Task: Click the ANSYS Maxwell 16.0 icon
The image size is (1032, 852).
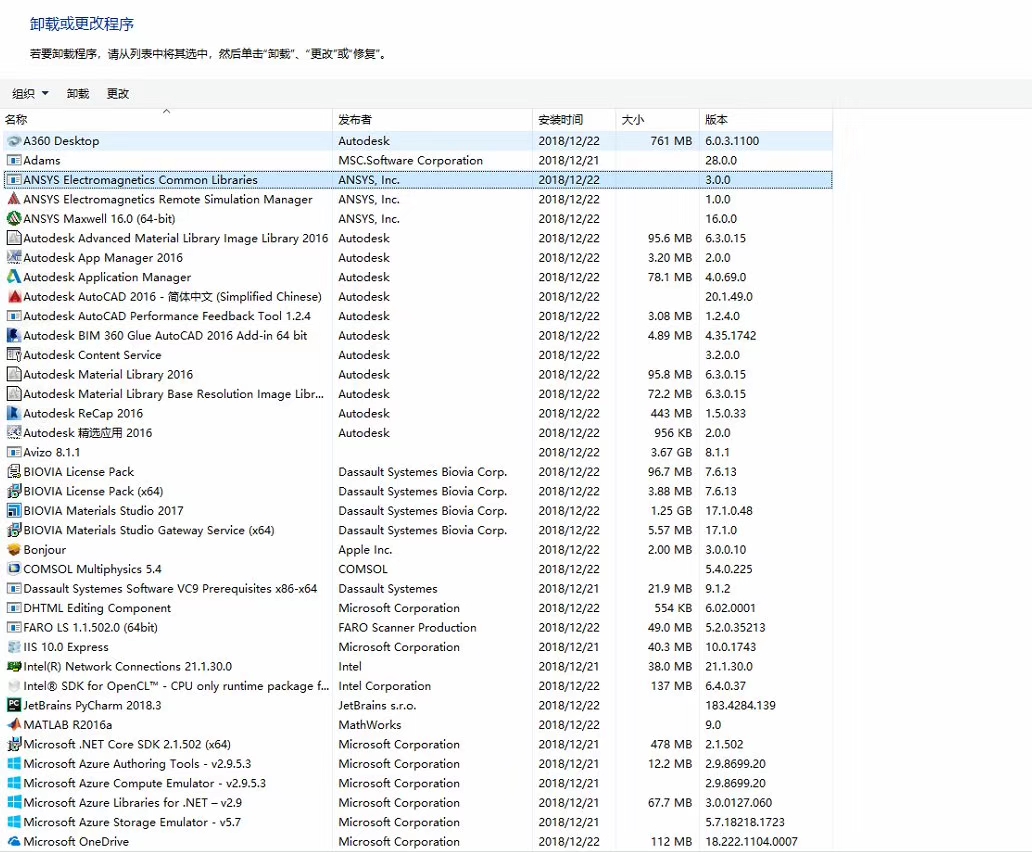Action: (14, 219)
